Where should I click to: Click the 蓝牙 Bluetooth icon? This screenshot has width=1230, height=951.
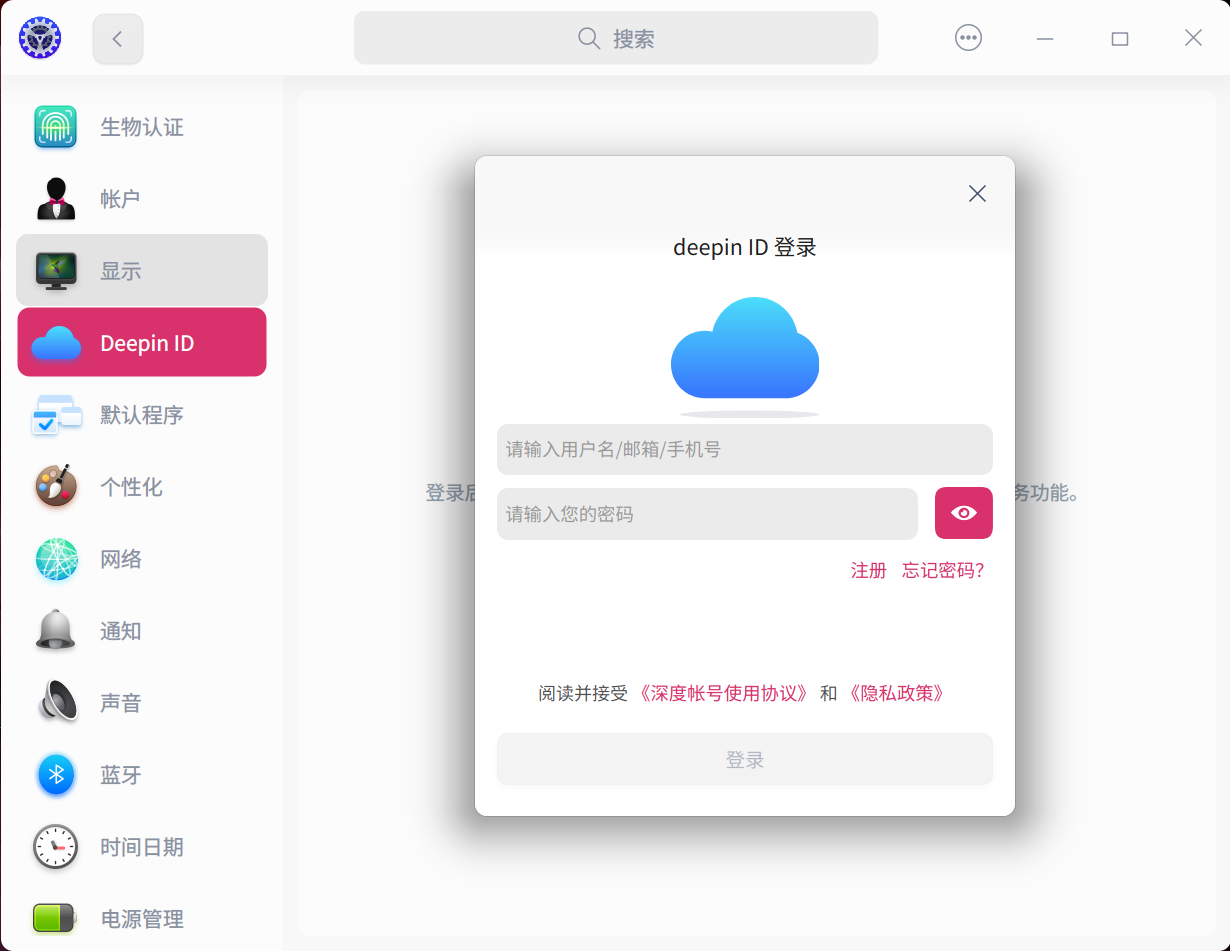pyautogui.click(x=56, y=775)
